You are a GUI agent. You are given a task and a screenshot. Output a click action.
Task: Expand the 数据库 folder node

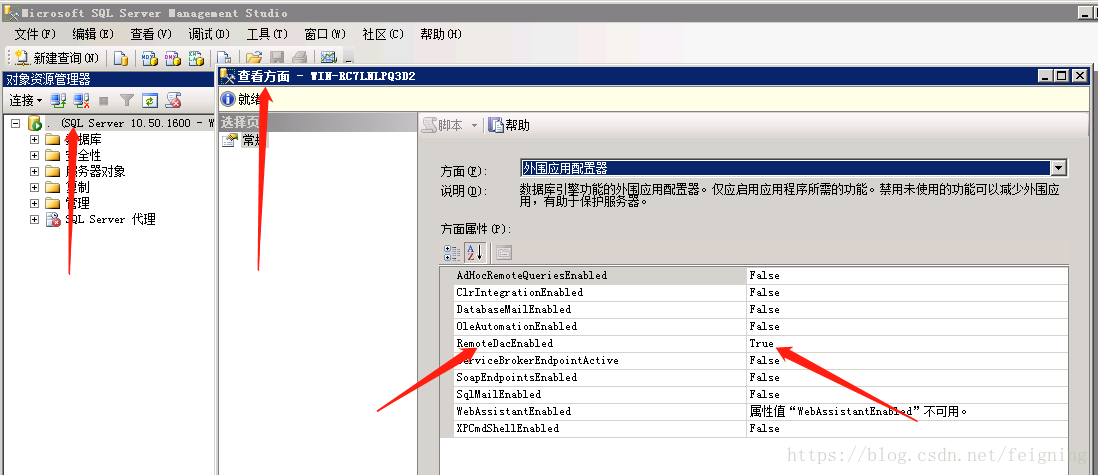click(34, 139)
